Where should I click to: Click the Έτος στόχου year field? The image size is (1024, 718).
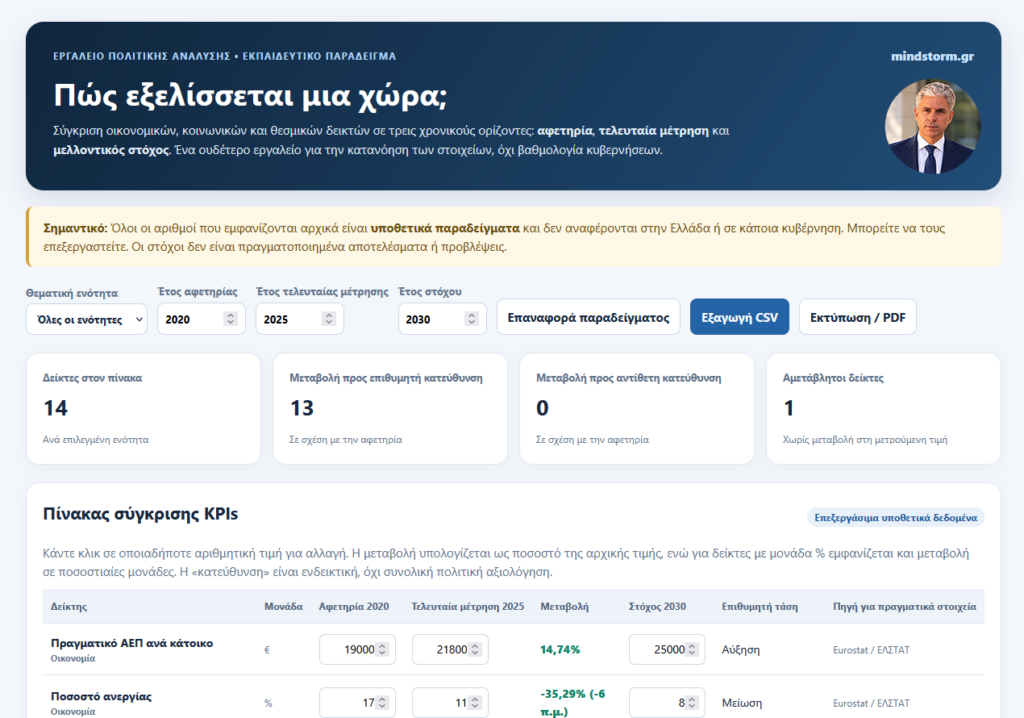[442, 319]
